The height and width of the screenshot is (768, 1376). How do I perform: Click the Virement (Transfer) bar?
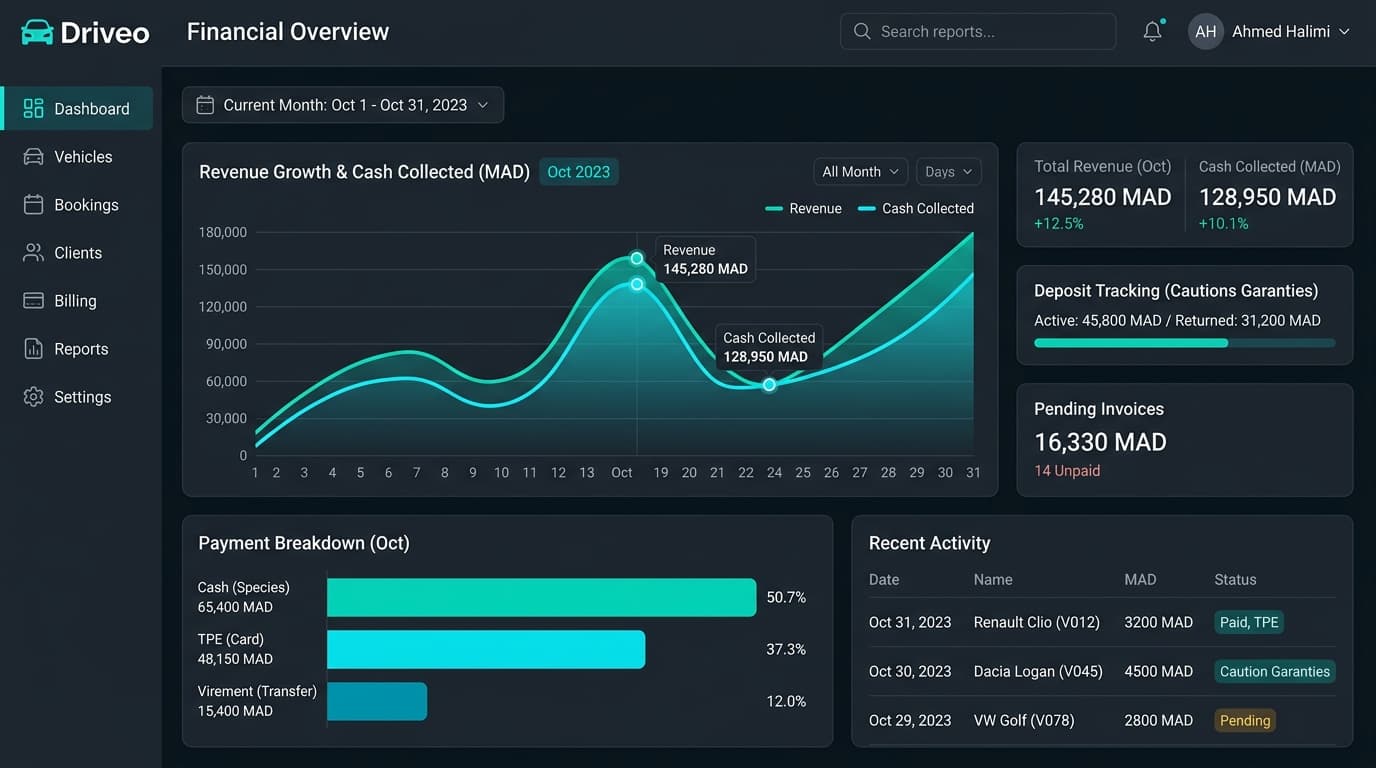[377, 701]
